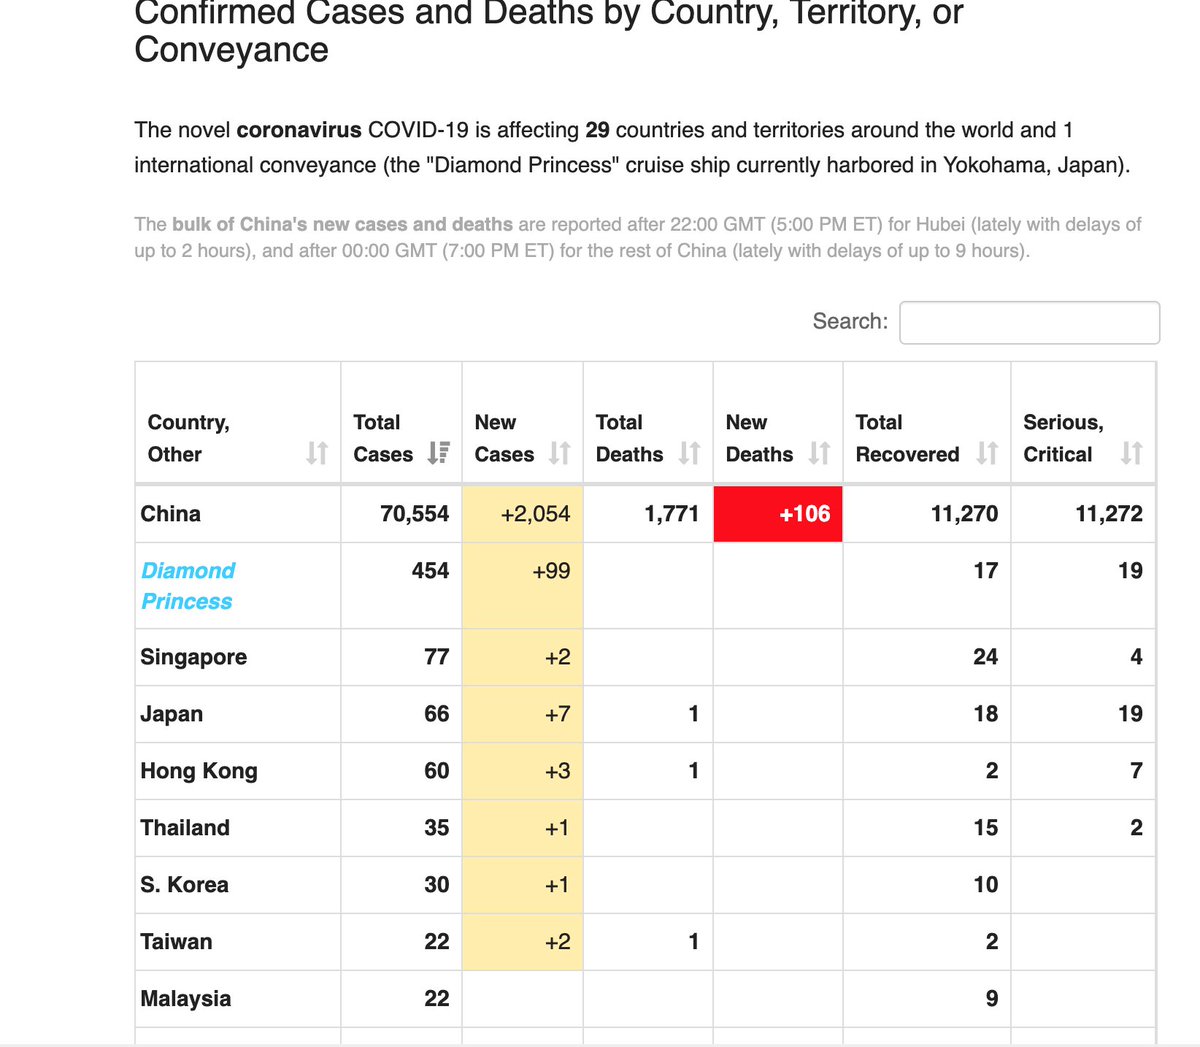
Task: Sort by Total Deaths arrows icon
Action: (689, 454)
